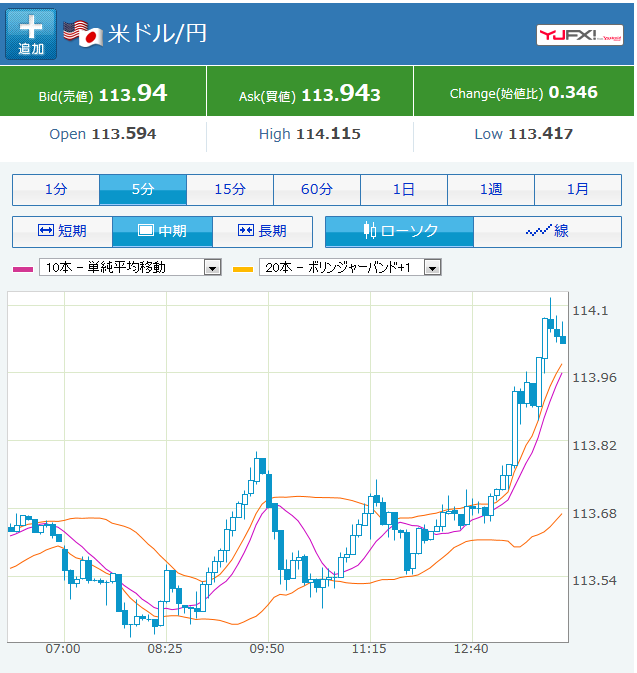637x673 pixels.
Task: Click the 11:15 time axis label
Action: pyautogui.click(x=369, y=649)
